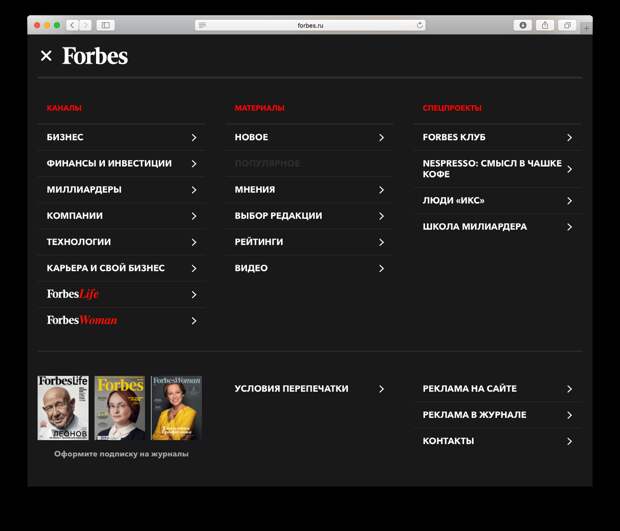Click the ForbesLife magazine cover

click(63, 408)
